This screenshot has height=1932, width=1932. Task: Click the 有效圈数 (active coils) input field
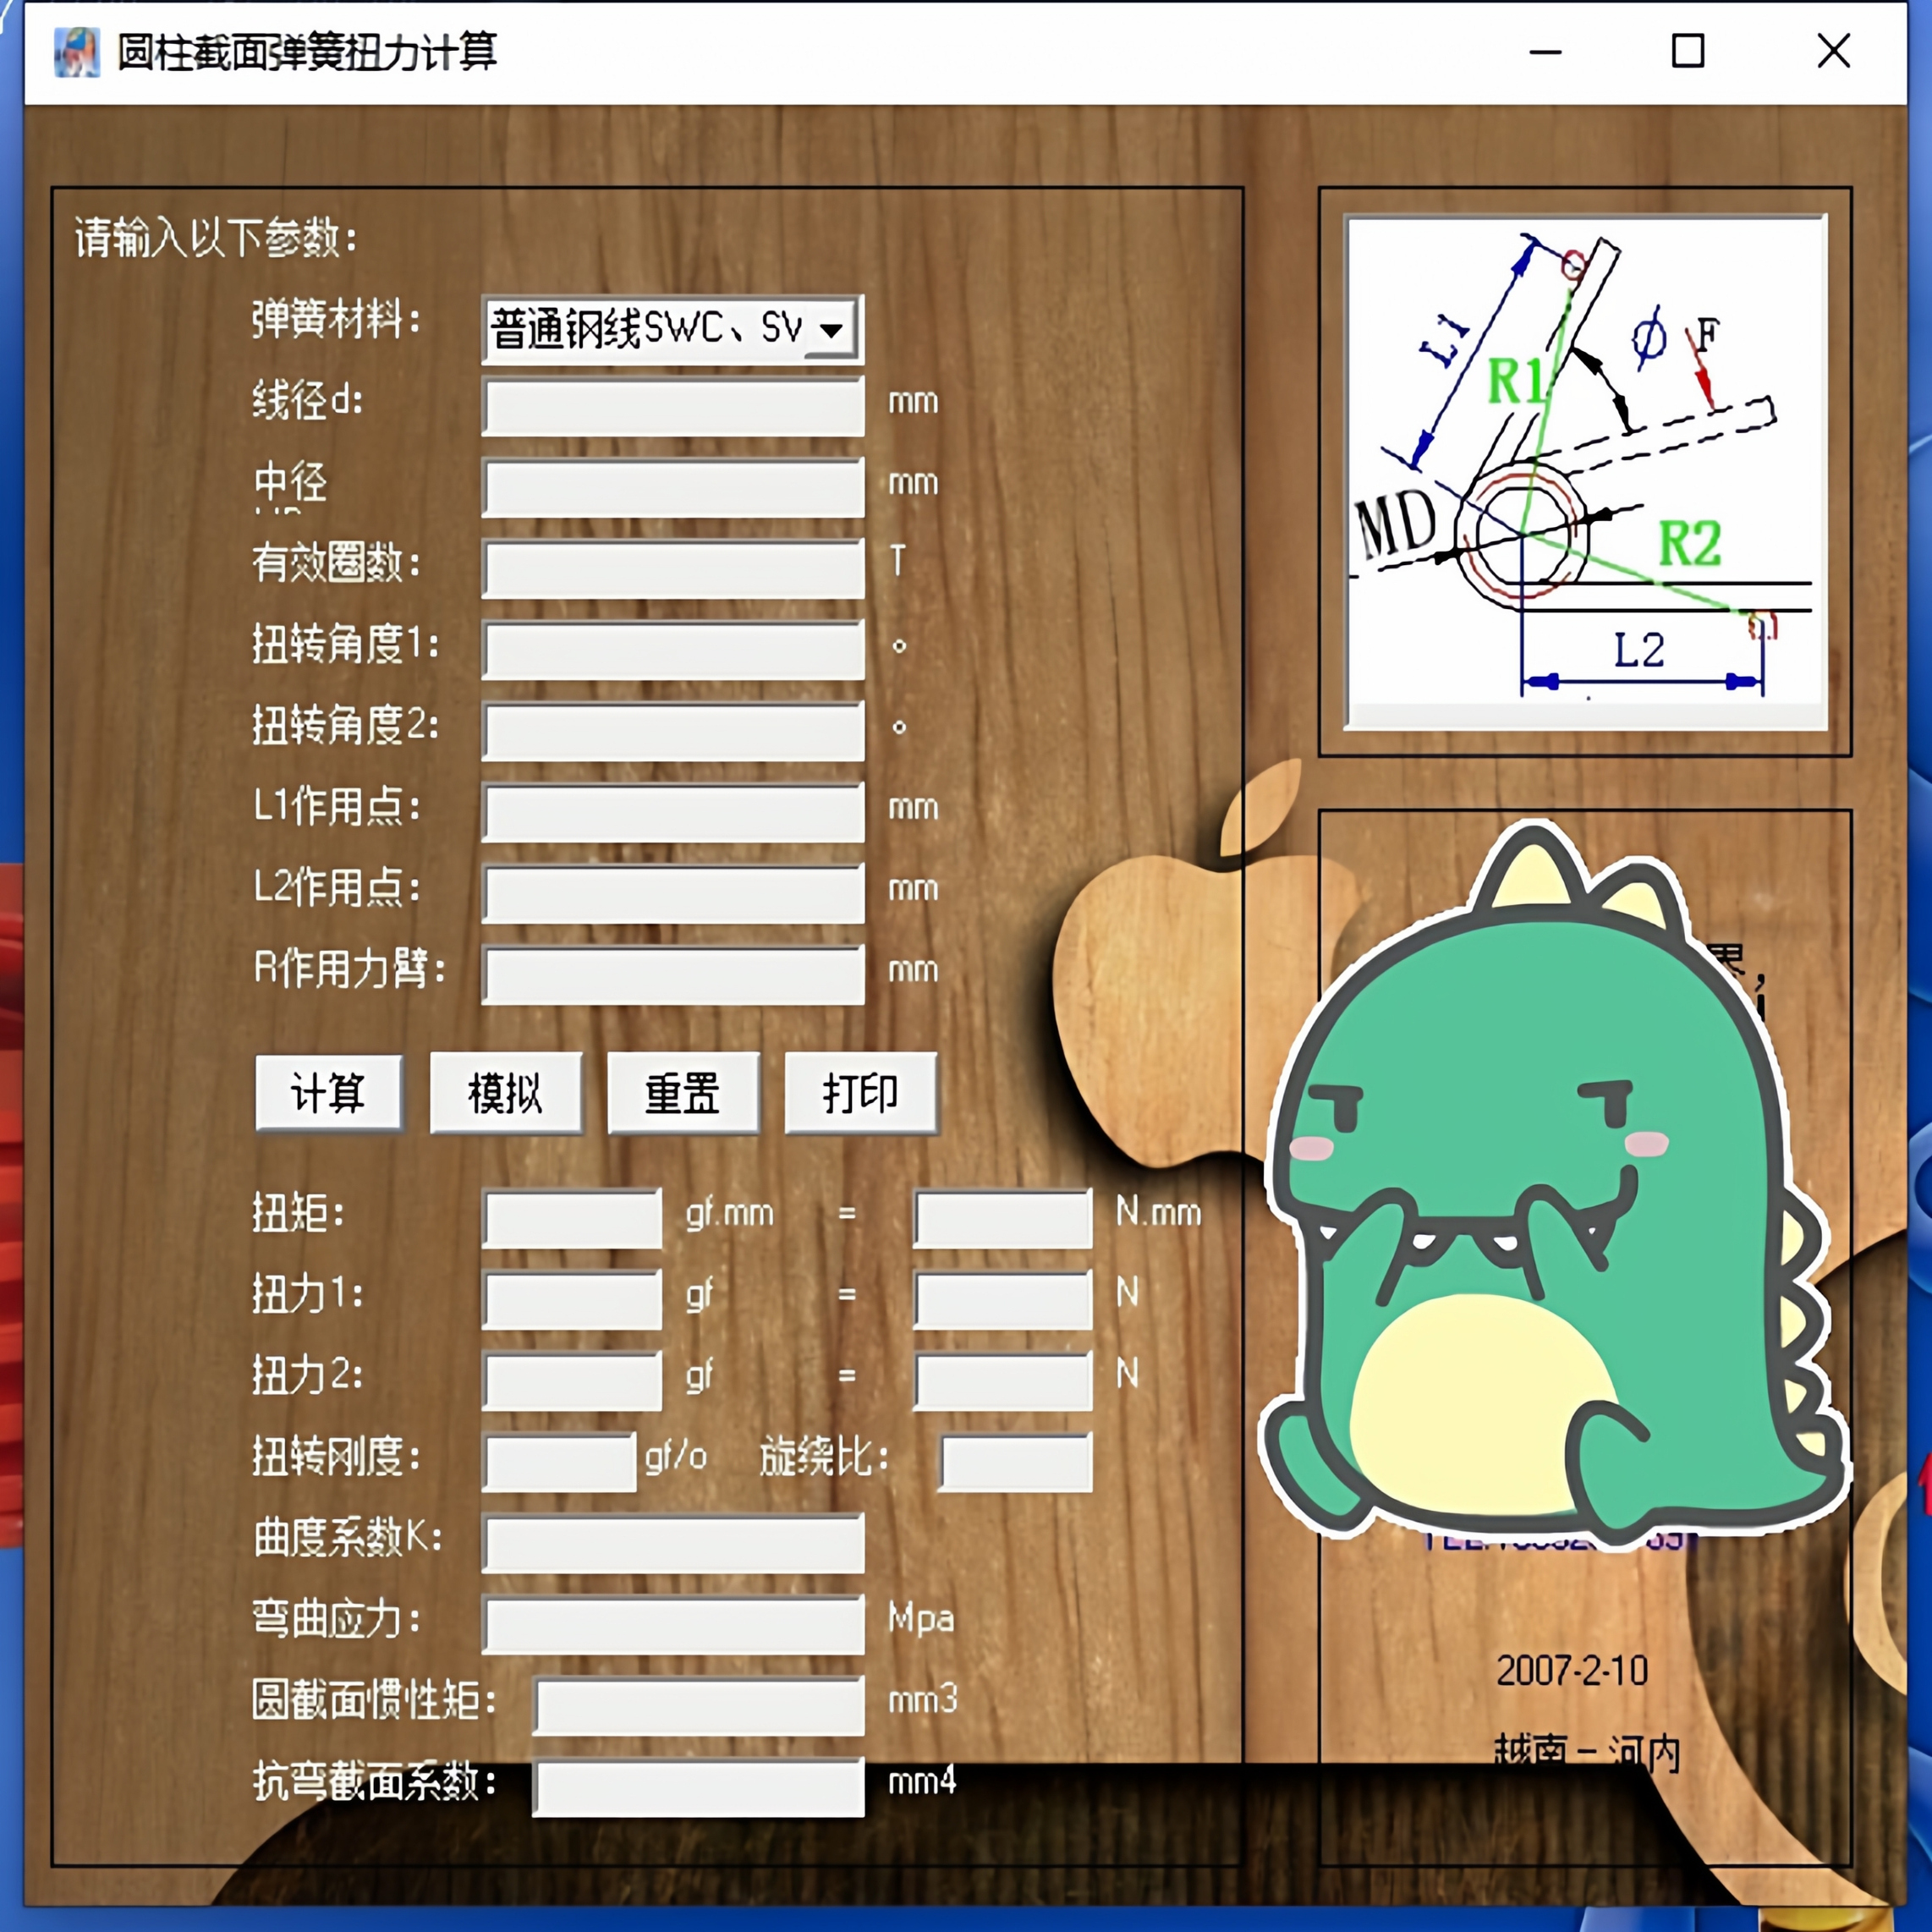[x=672, y=567]
